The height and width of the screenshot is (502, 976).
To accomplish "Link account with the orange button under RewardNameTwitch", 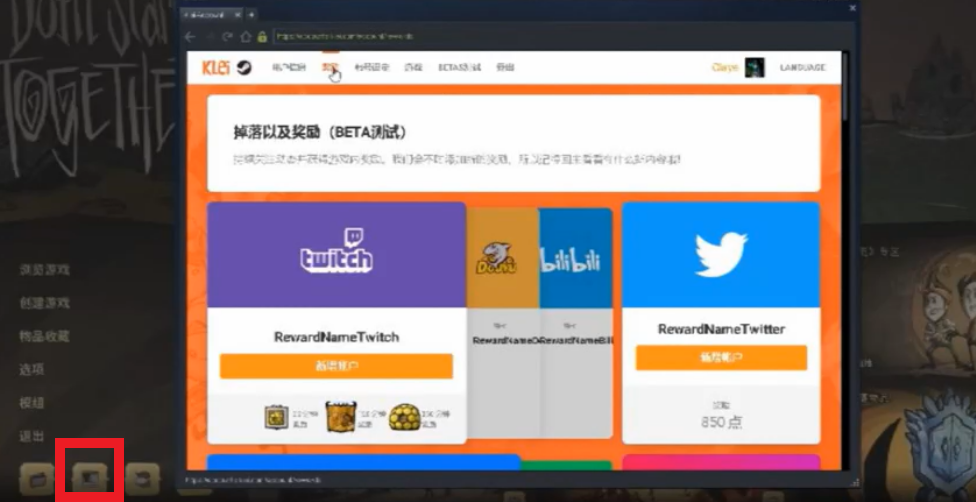I will click(336, 366).
